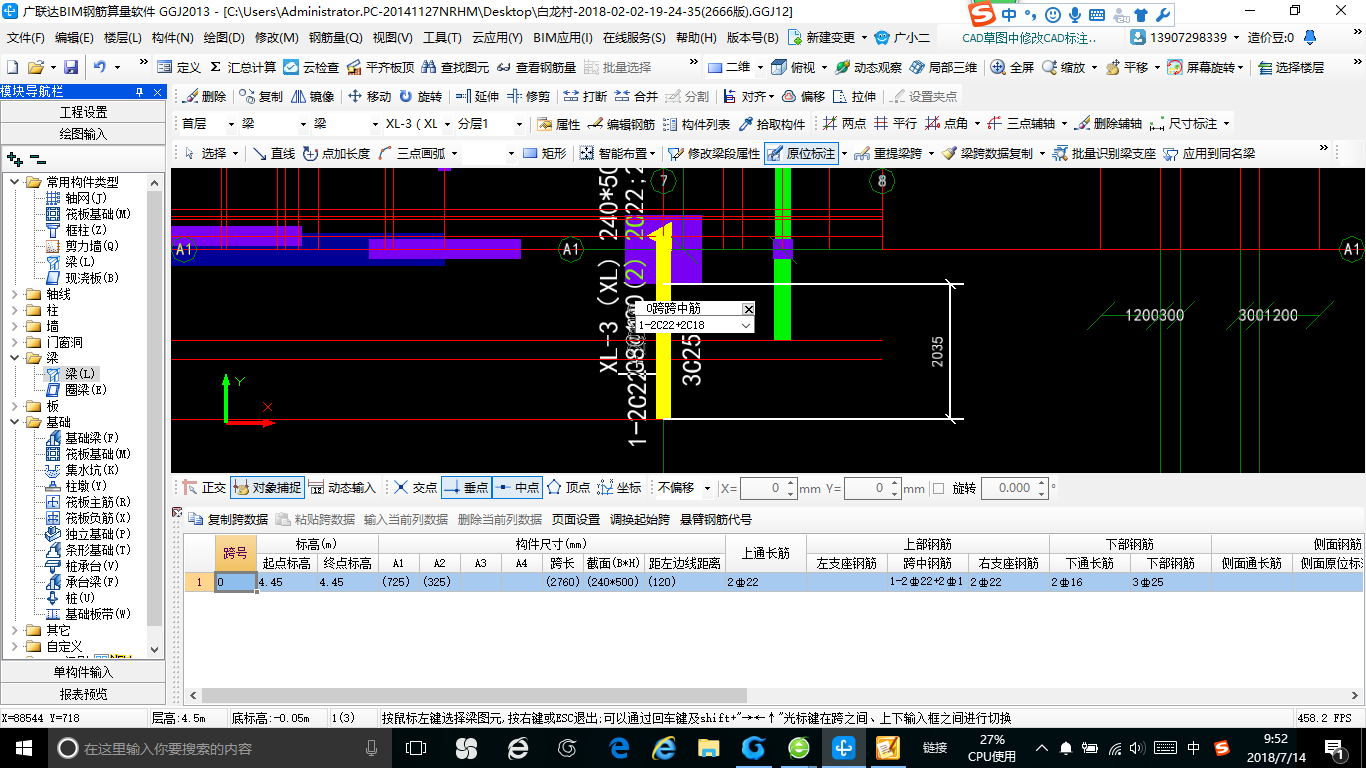The image size is (1366, 768).
Task: Toggle 交点 intersection snap
Action: (x=416, y=488)
